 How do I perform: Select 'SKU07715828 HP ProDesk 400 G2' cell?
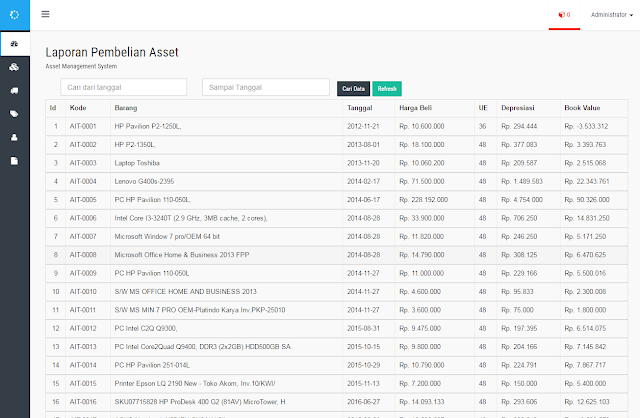coord(227,402)
